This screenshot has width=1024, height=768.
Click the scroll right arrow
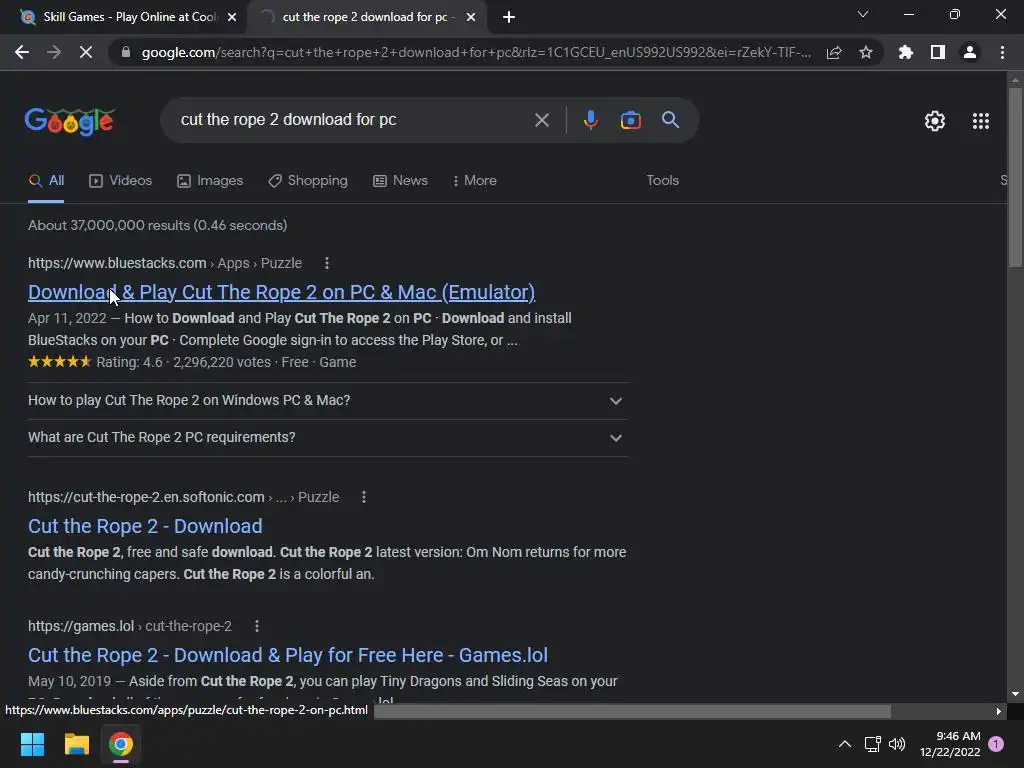[x=999, y=711]
